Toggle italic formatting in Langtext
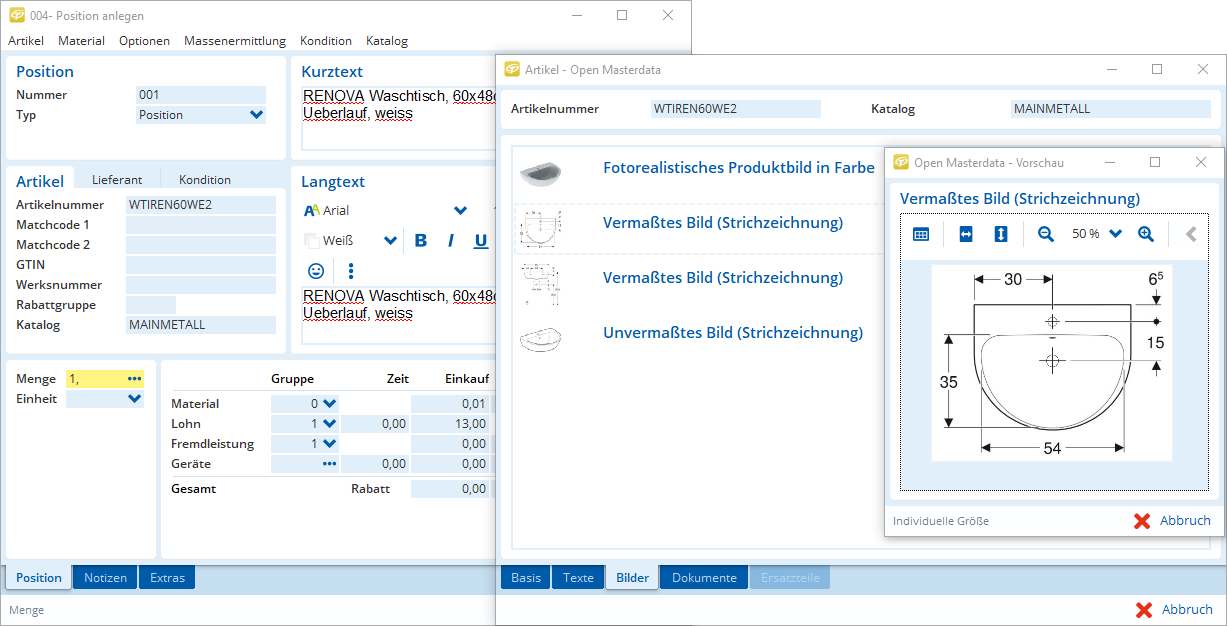 click(x=451, y=241)
